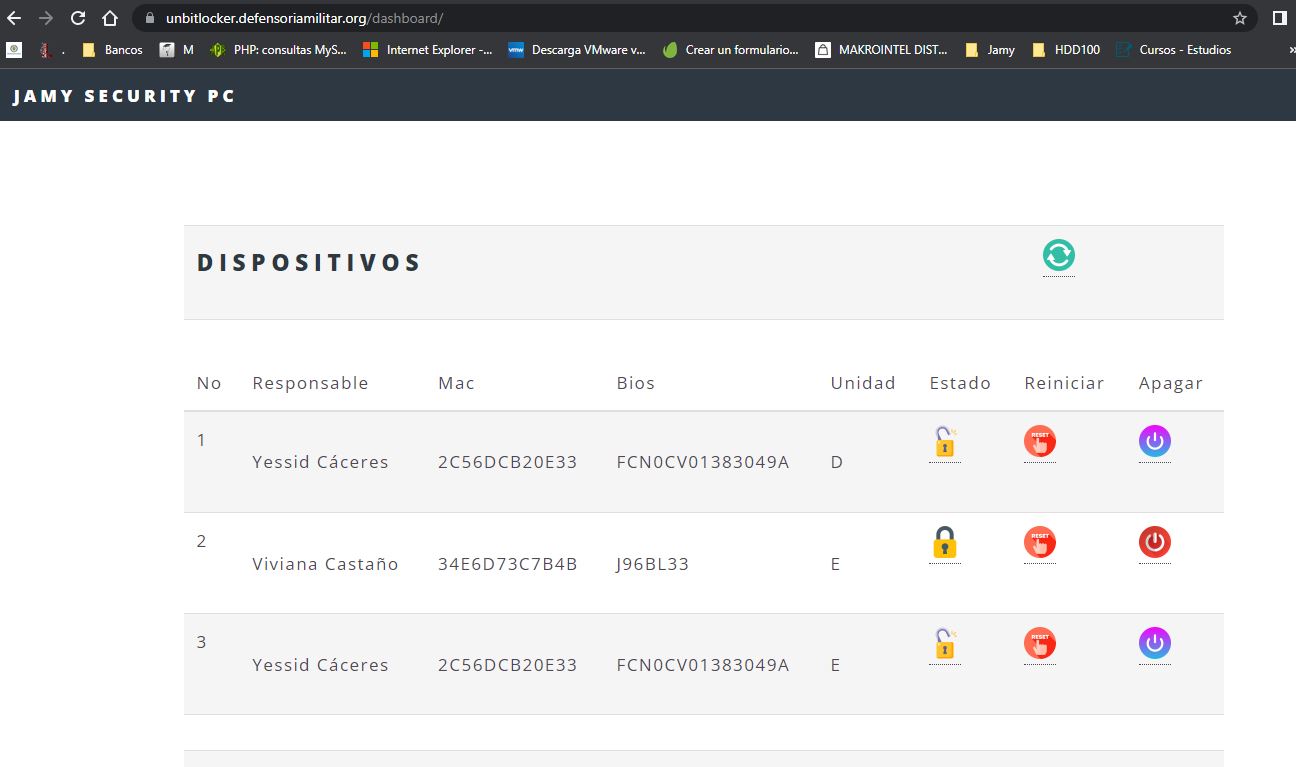Expand the Jamy bookmarks folder
1296x767 pixels.
(x=990, y=50)
